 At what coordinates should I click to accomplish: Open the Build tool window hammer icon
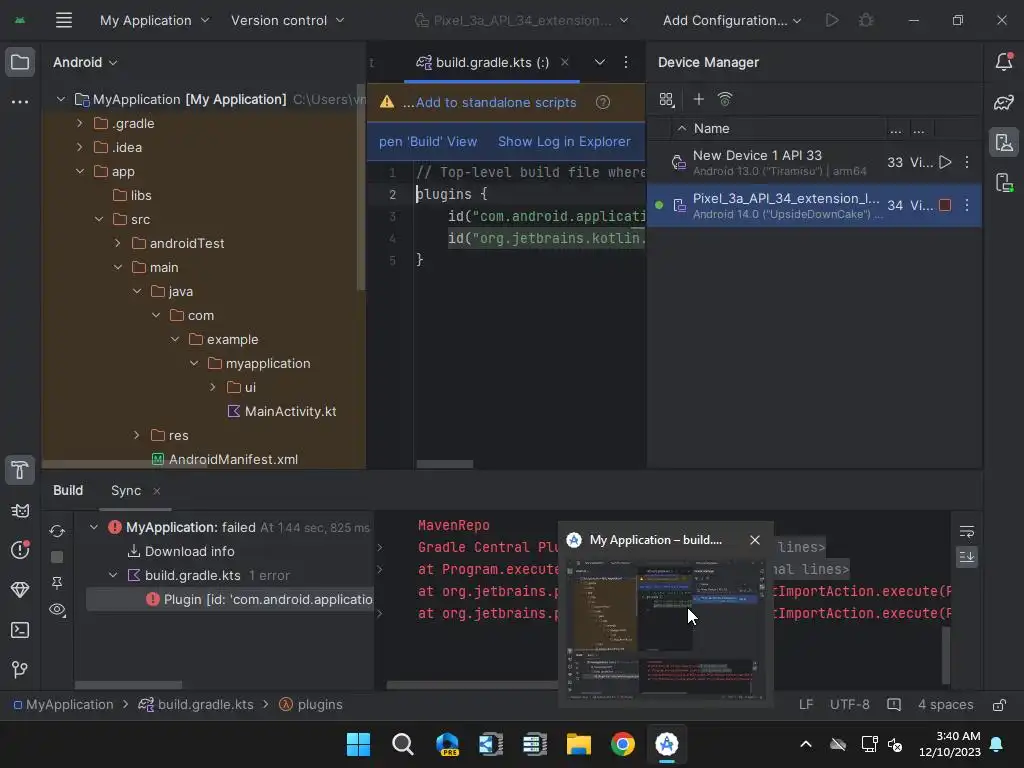(x=20, y=470)
